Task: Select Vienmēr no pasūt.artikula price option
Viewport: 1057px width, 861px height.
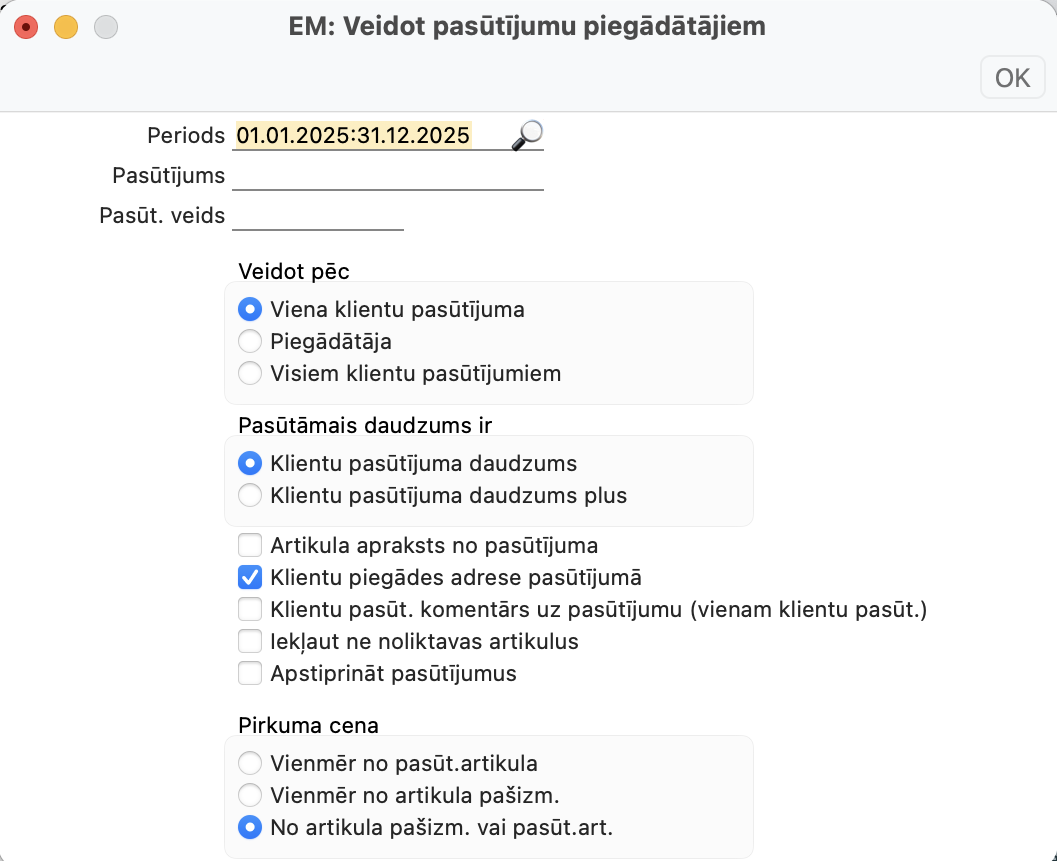Action: click(251, 764)
